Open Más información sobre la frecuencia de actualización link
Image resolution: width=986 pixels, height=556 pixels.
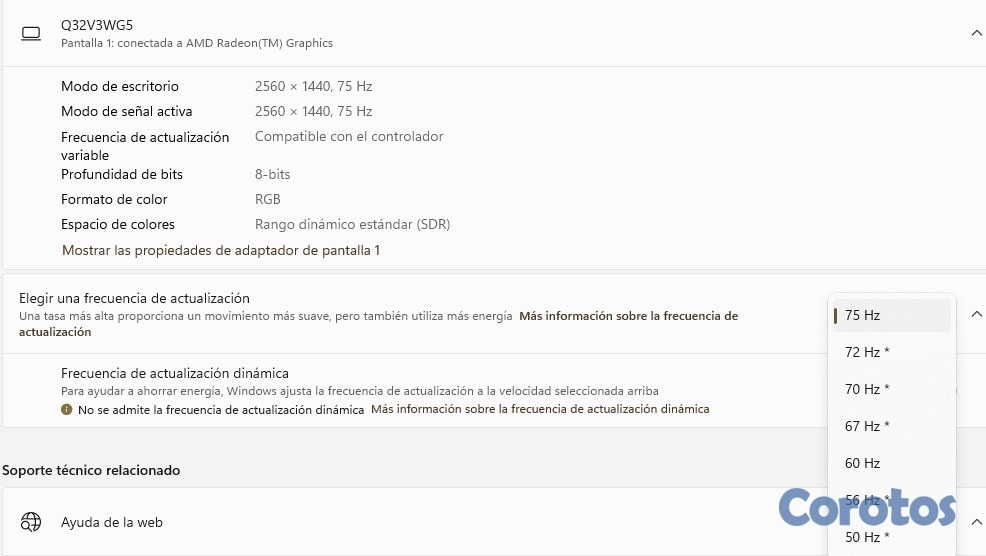pos(628,316)
